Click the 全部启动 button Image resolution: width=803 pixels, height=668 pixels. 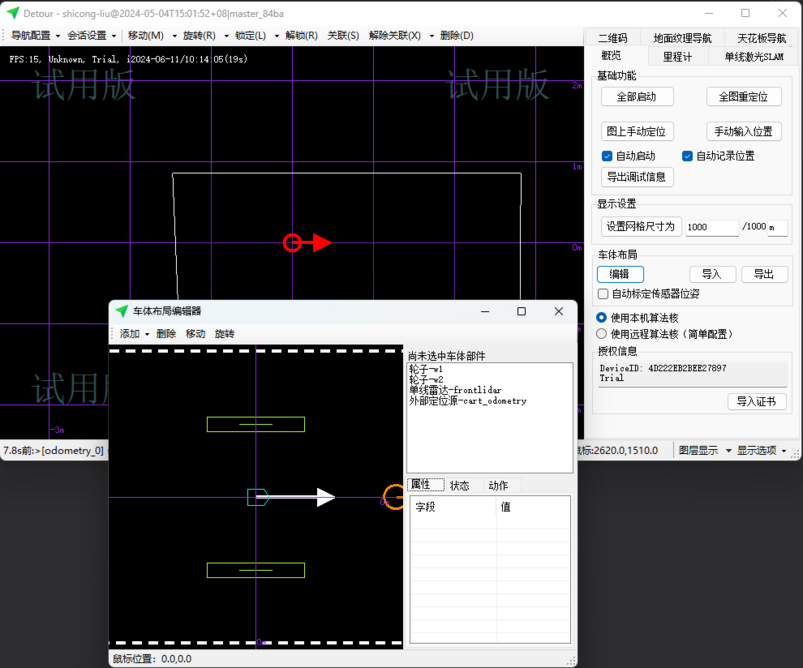637,97
